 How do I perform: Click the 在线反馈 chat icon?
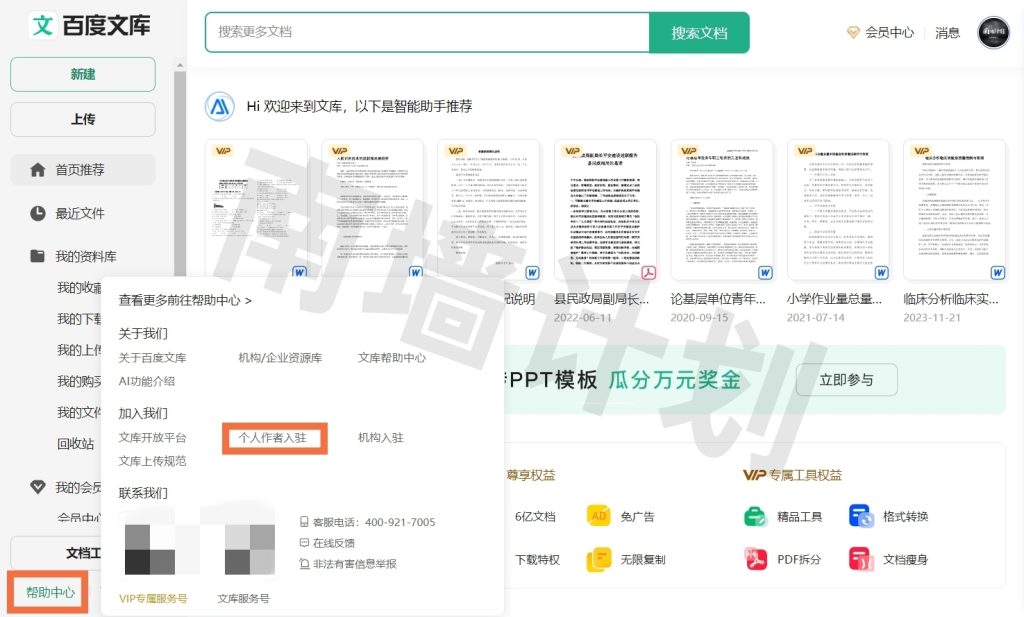[x=304, y=543]
